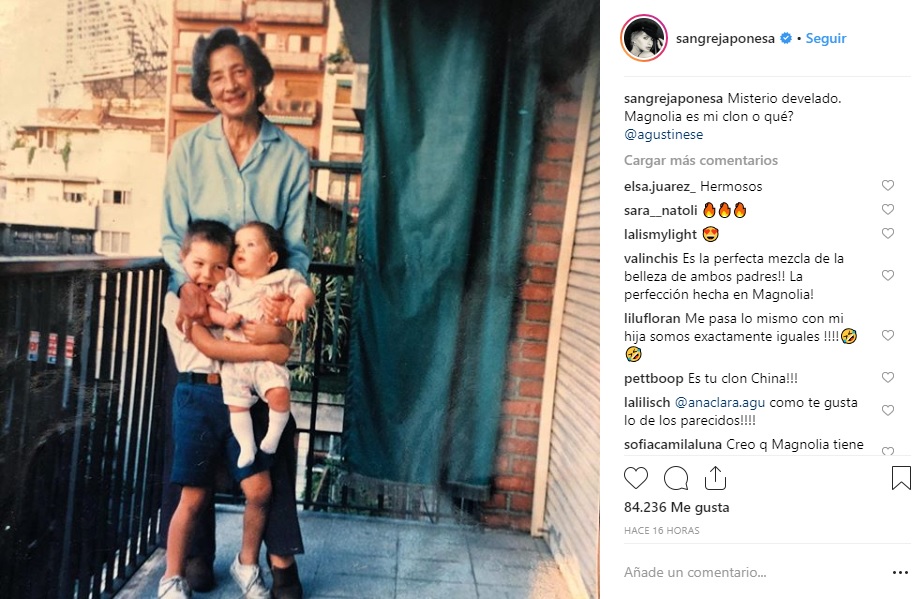918x599 pixels.
Task: Like sara__natoli comment heart
Action: [x=888, y=210]
